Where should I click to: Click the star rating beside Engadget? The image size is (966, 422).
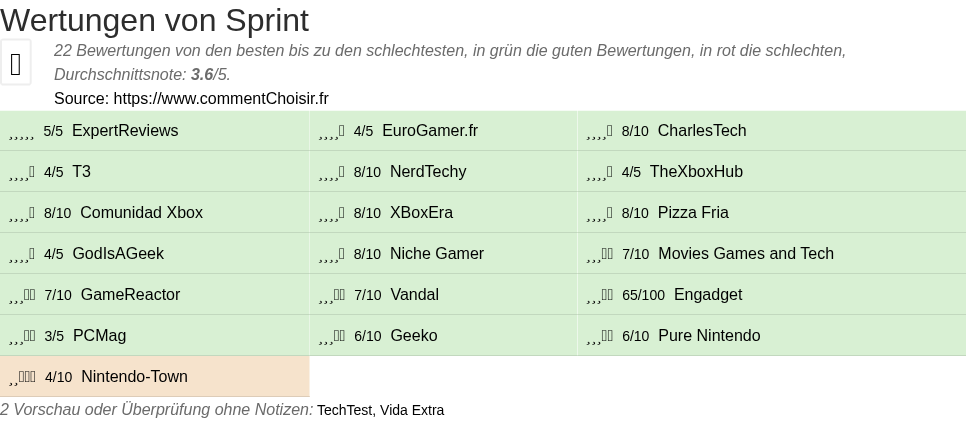tap(600, 296)
